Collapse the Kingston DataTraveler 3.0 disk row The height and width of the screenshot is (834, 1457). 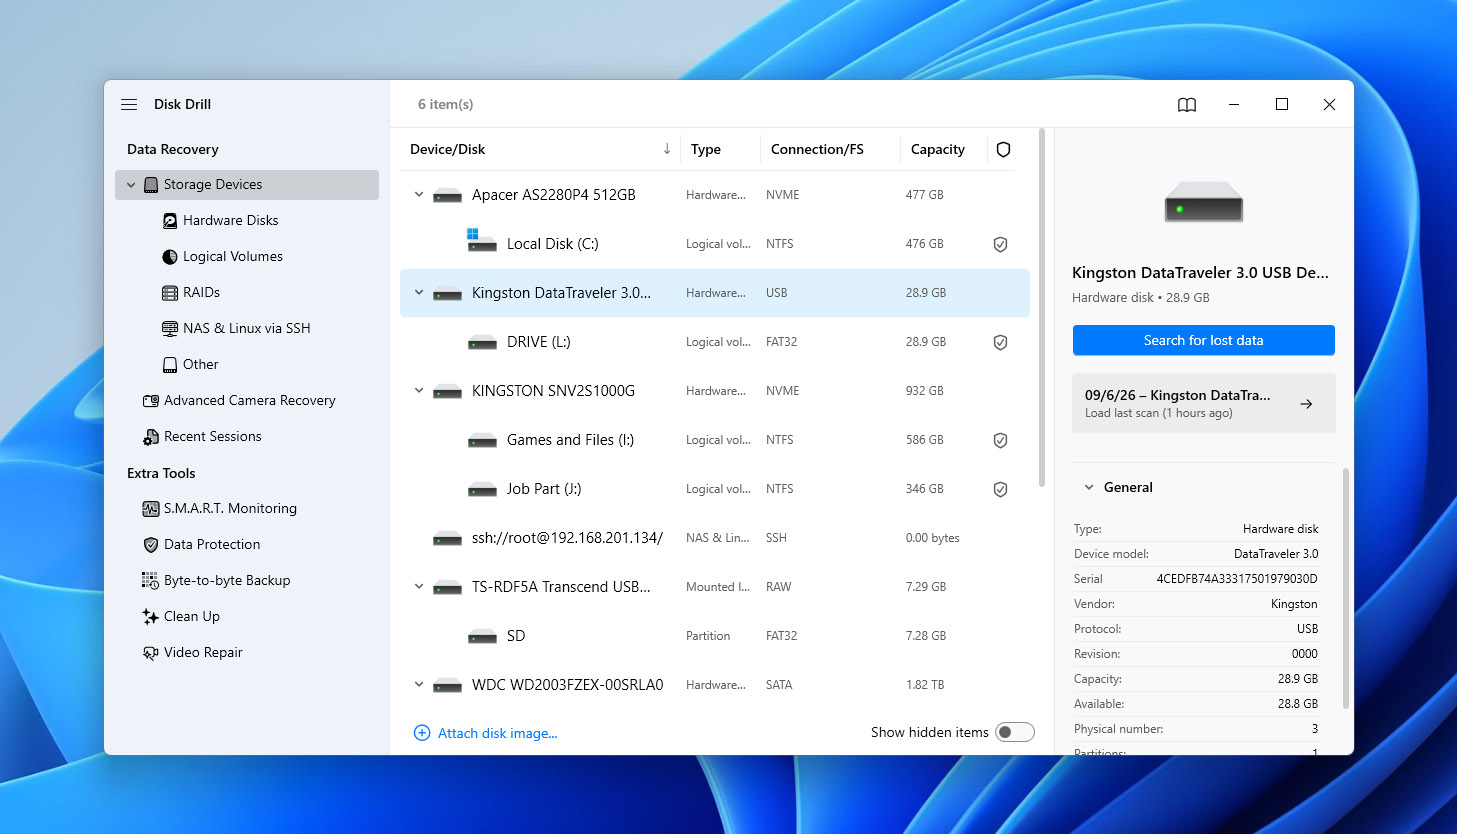point(419,293)
